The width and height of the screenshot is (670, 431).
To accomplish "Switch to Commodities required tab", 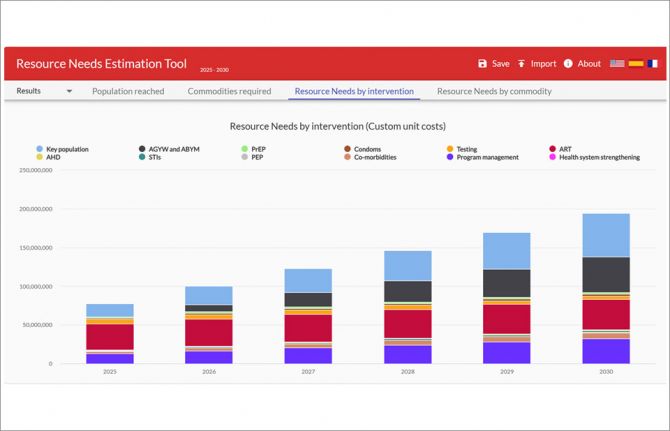I will 229,91.
